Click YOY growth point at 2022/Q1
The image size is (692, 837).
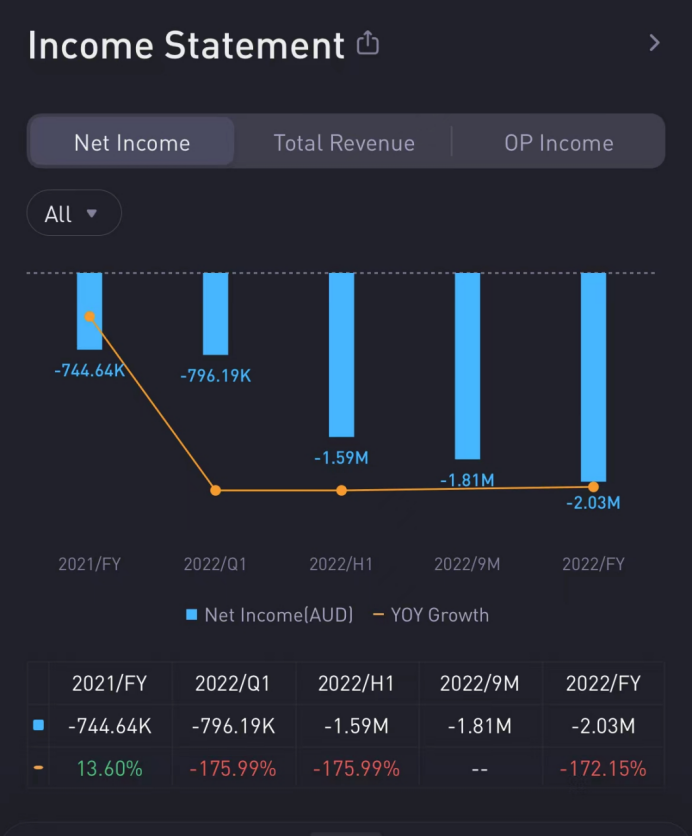215,490
